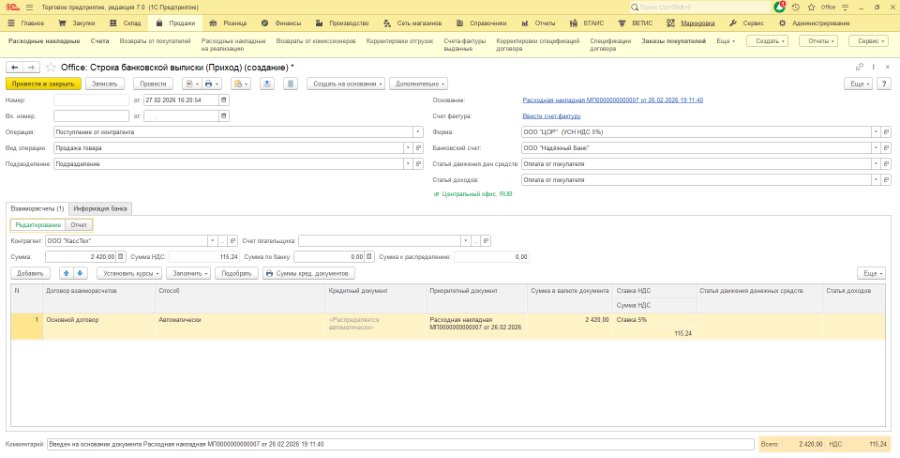Go back with the left arrow button
900x458 pixels.
click(14, 67)
